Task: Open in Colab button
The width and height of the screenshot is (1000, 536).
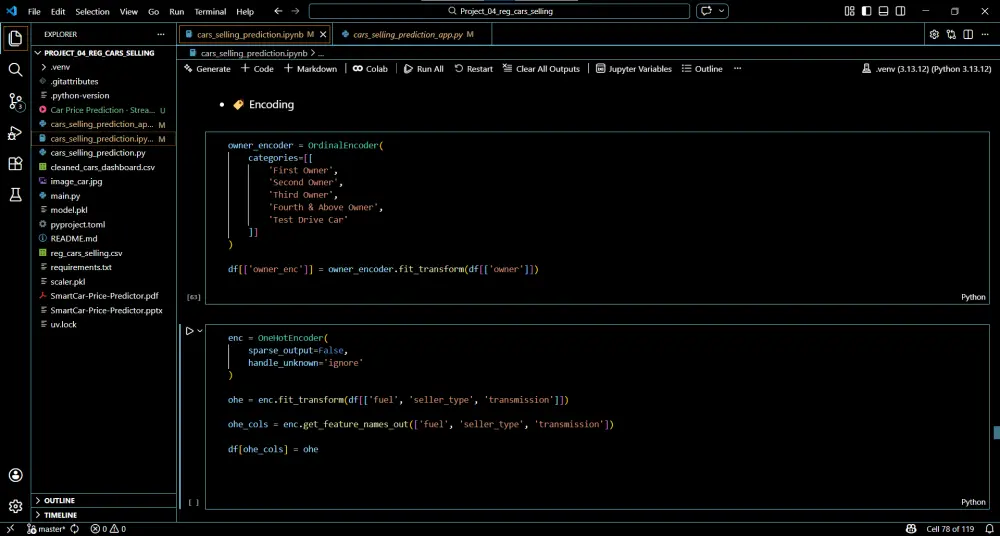Action: coord(370,68)
